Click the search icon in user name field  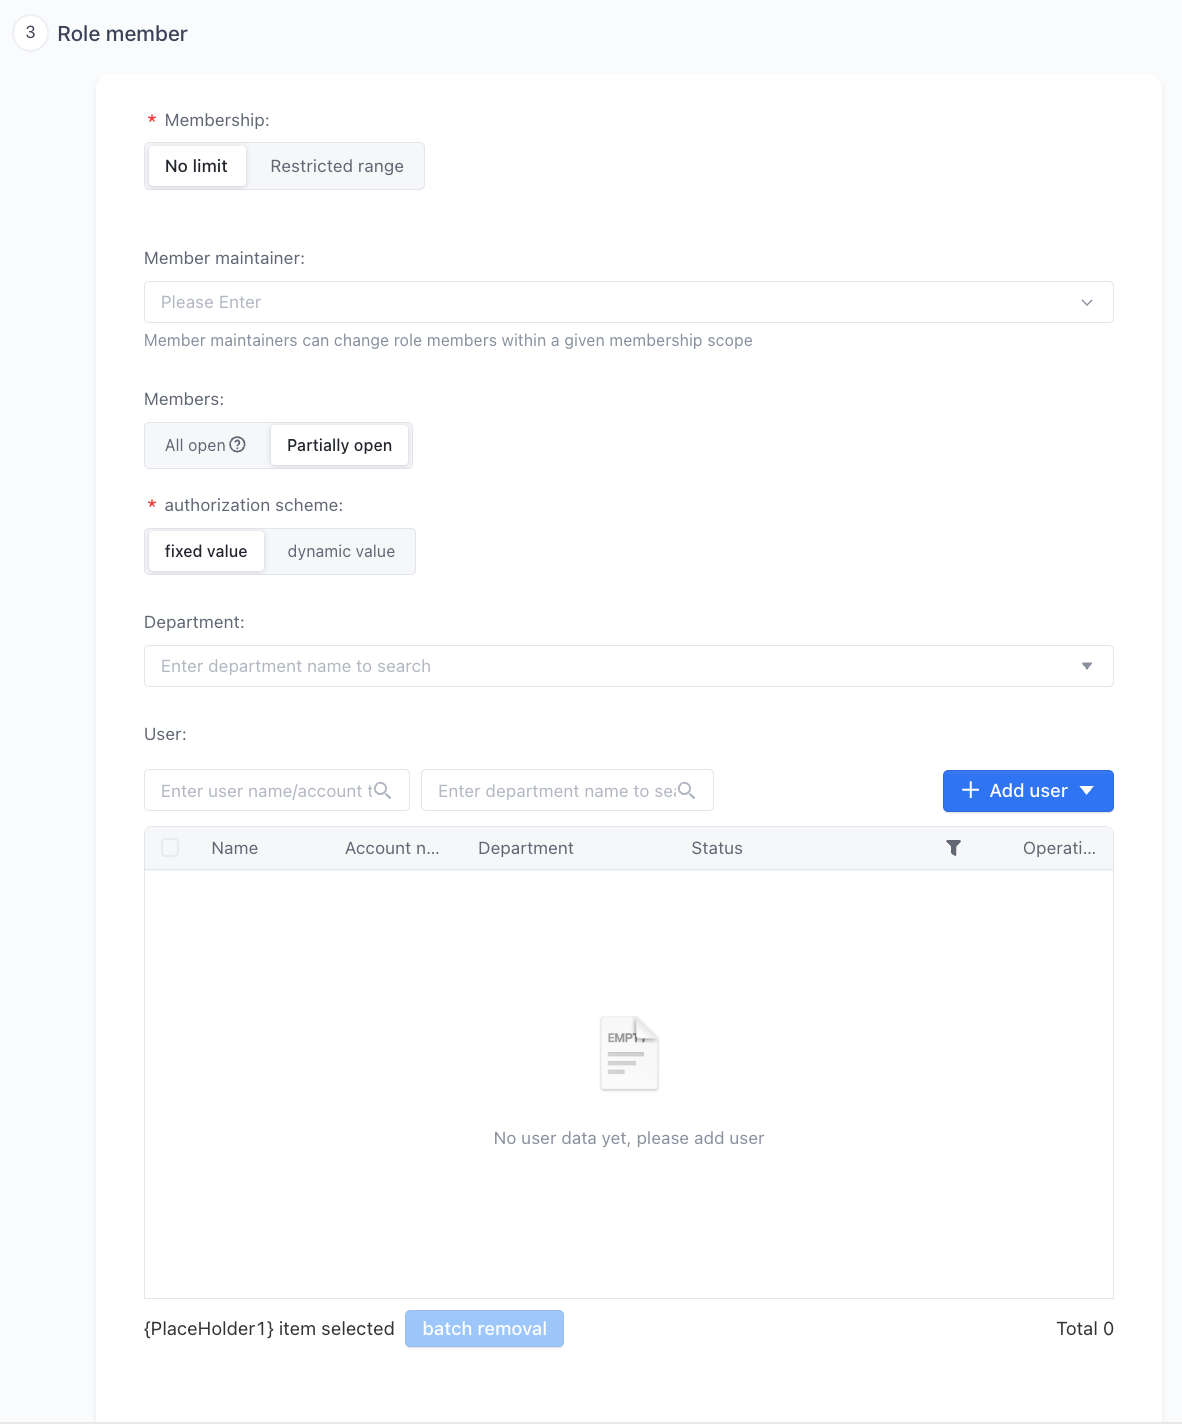click(x=382, y=790)
